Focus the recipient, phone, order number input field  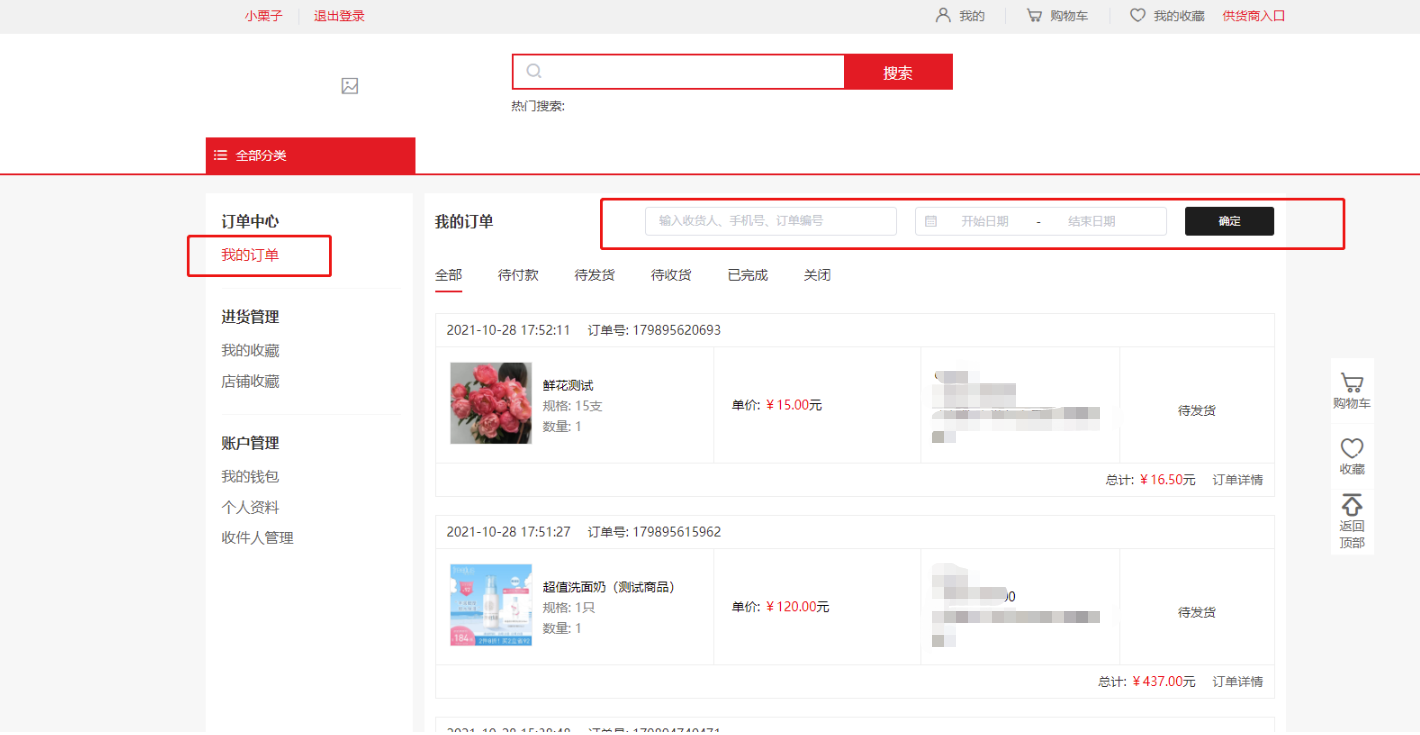(x=770, y=221)
